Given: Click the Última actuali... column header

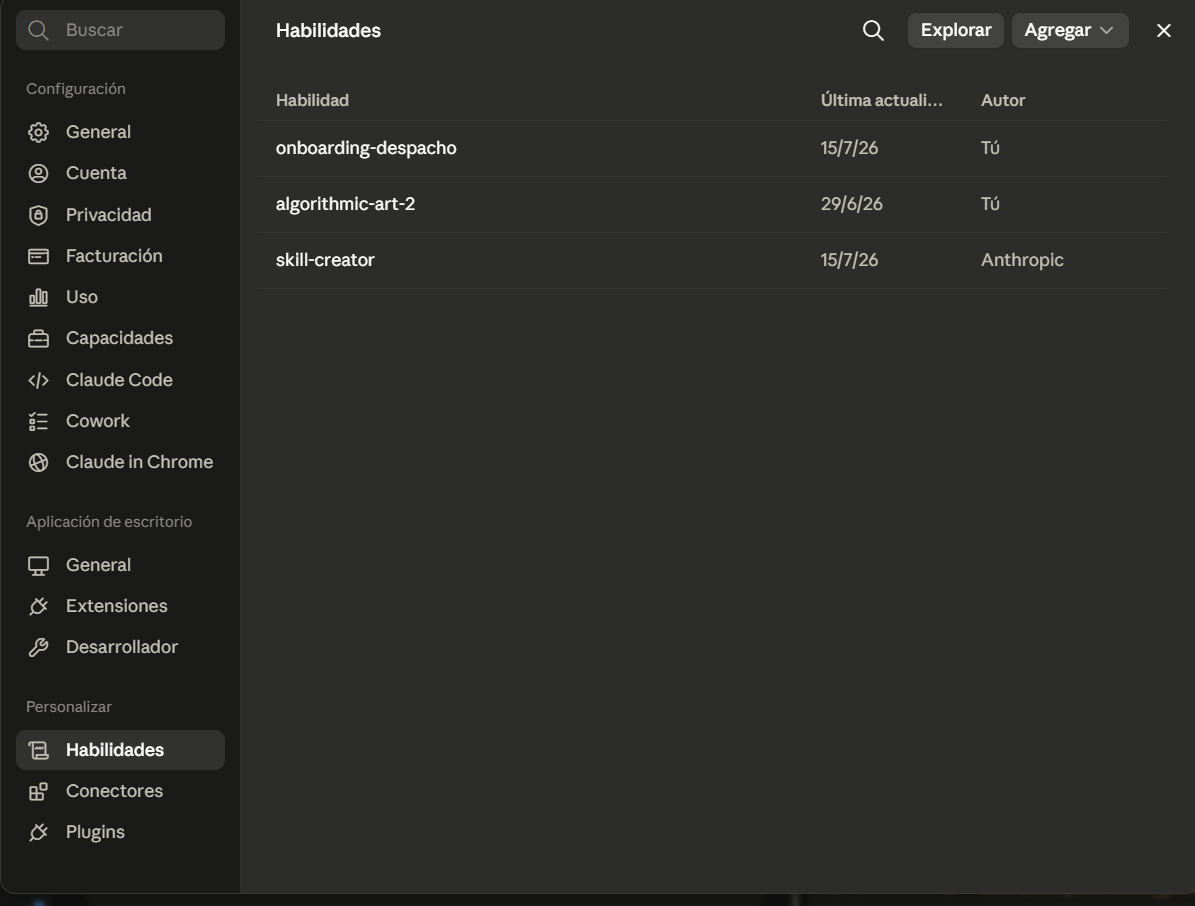Looking at the screenshot, I should pyautogui.click(x=882, y=101).
